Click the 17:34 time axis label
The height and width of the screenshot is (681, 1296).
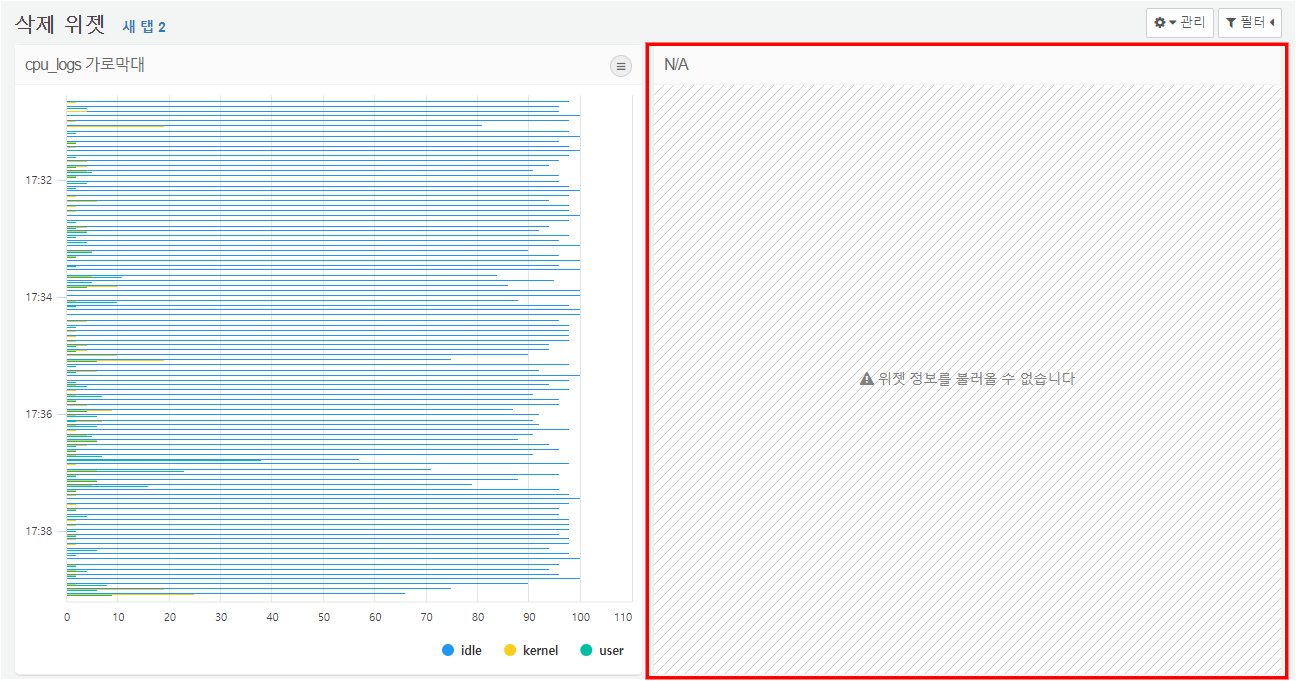click(39, 297)
